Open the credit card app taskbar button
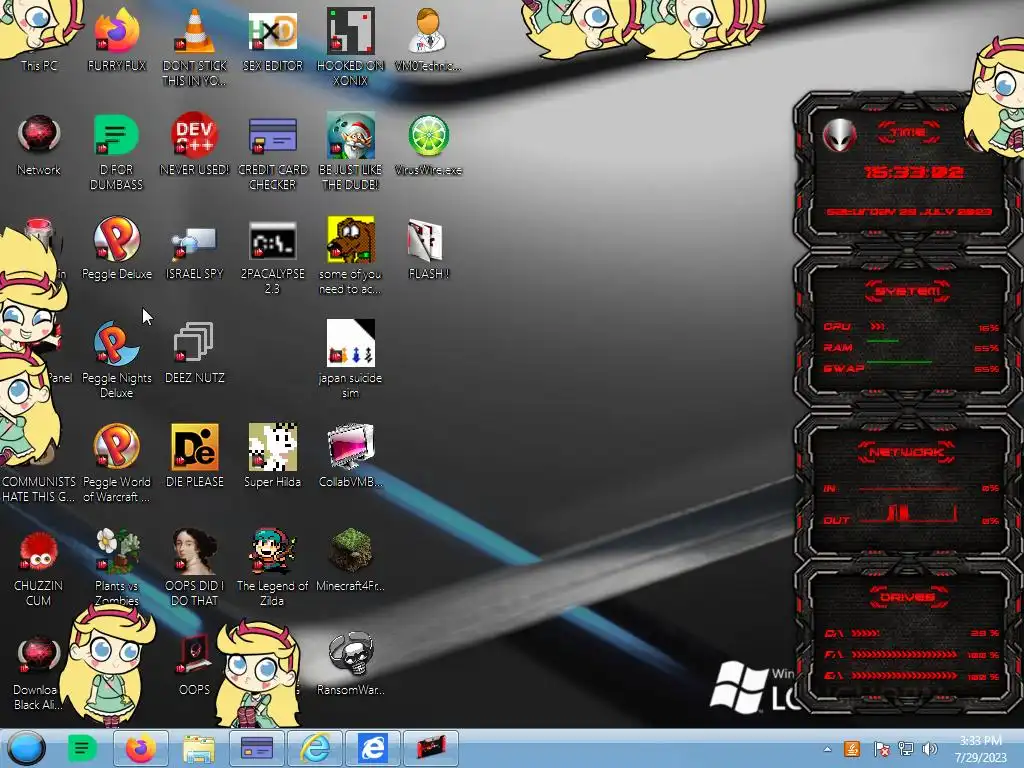Screen dimensions: 1024x768 [x=257, y=748]
